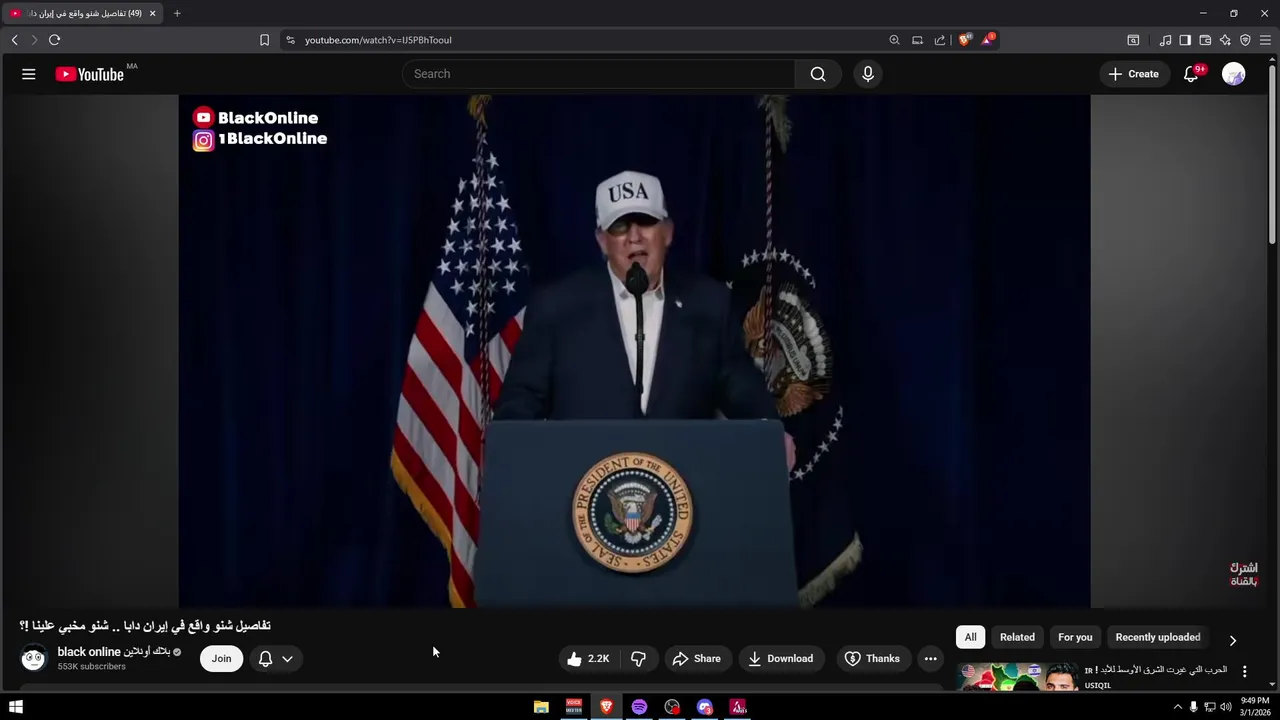Like the video with 2.2K likes
The width and height of the screenshot is (1280, 720).
coord(588,658)
